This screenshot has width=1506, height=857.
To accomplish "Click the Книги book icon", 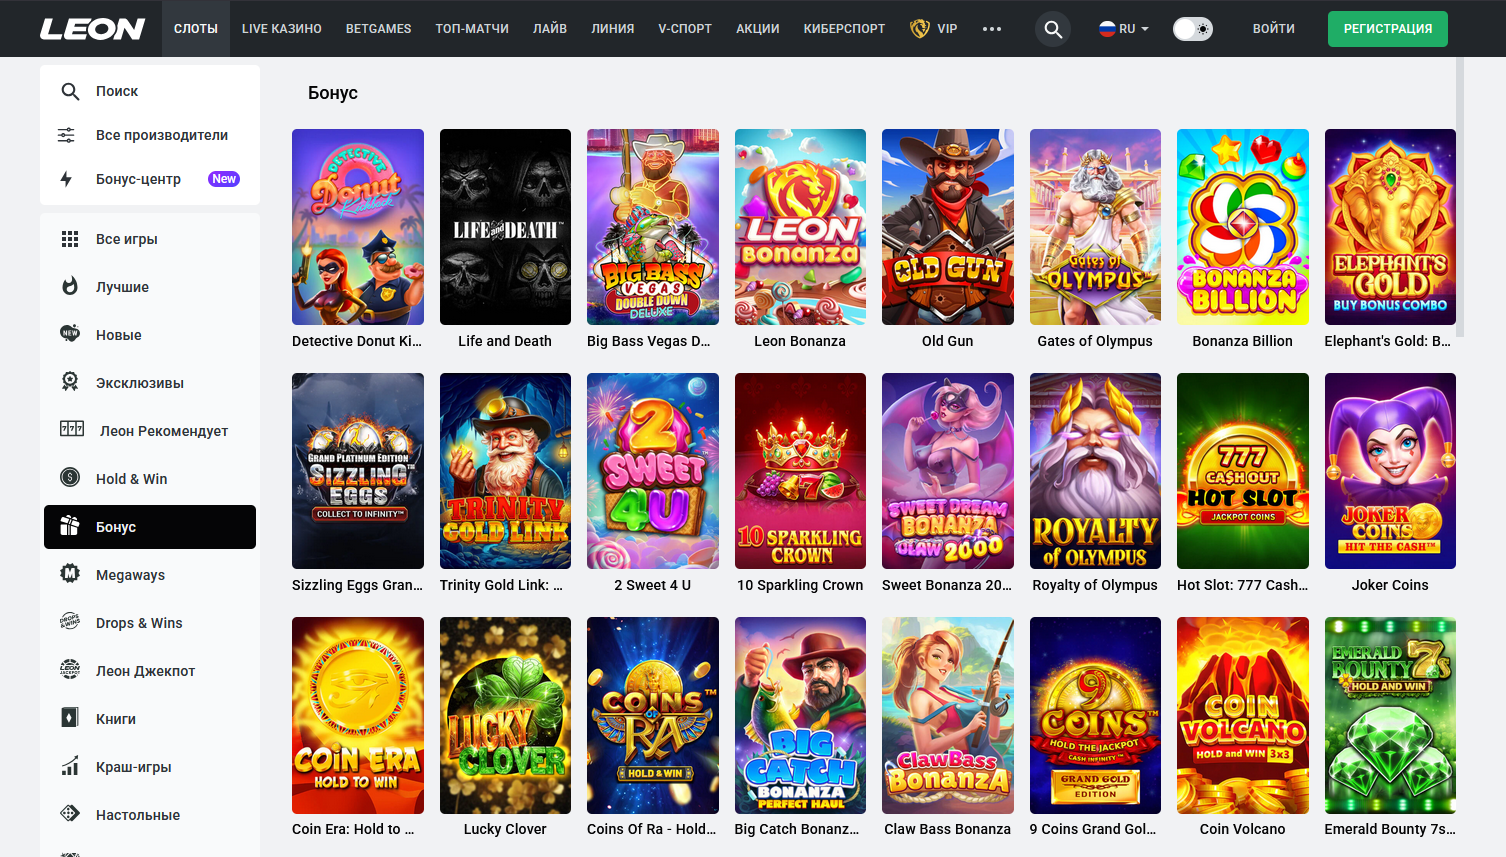I will [70, 718].
